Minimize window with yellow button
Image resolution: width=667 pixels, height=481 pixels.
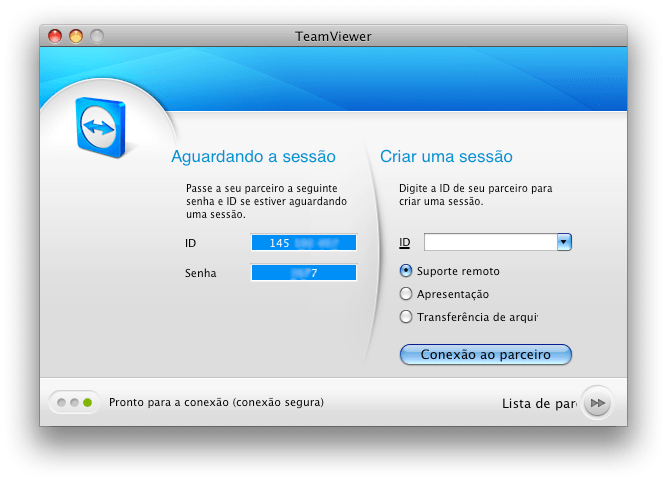(76, 36)
